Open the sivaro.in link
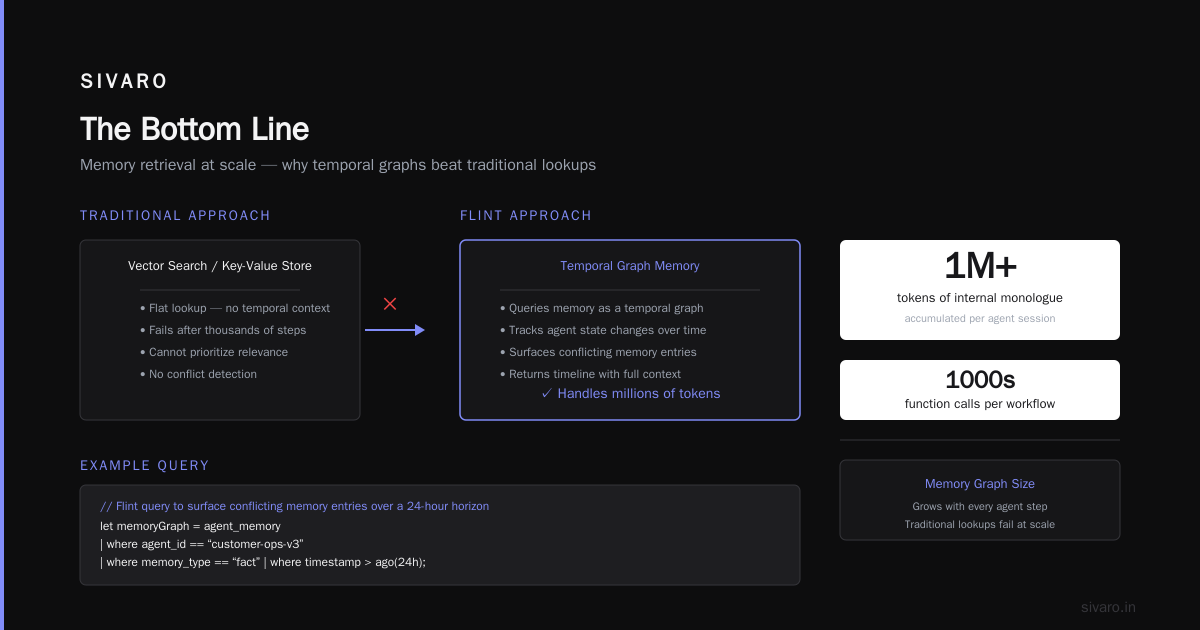The width and height of the screenshot is (1200, 630). [1108, 607]
